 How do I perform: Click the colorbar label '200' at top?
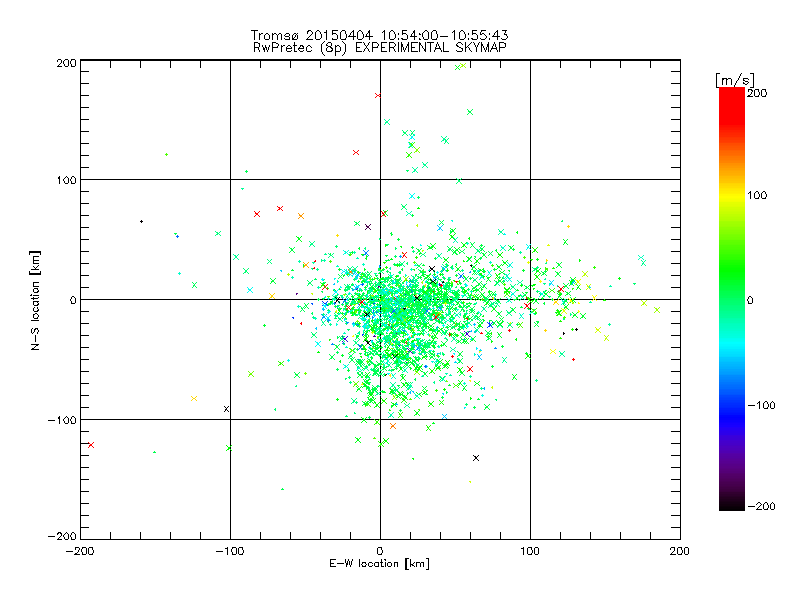click(757, 93)
